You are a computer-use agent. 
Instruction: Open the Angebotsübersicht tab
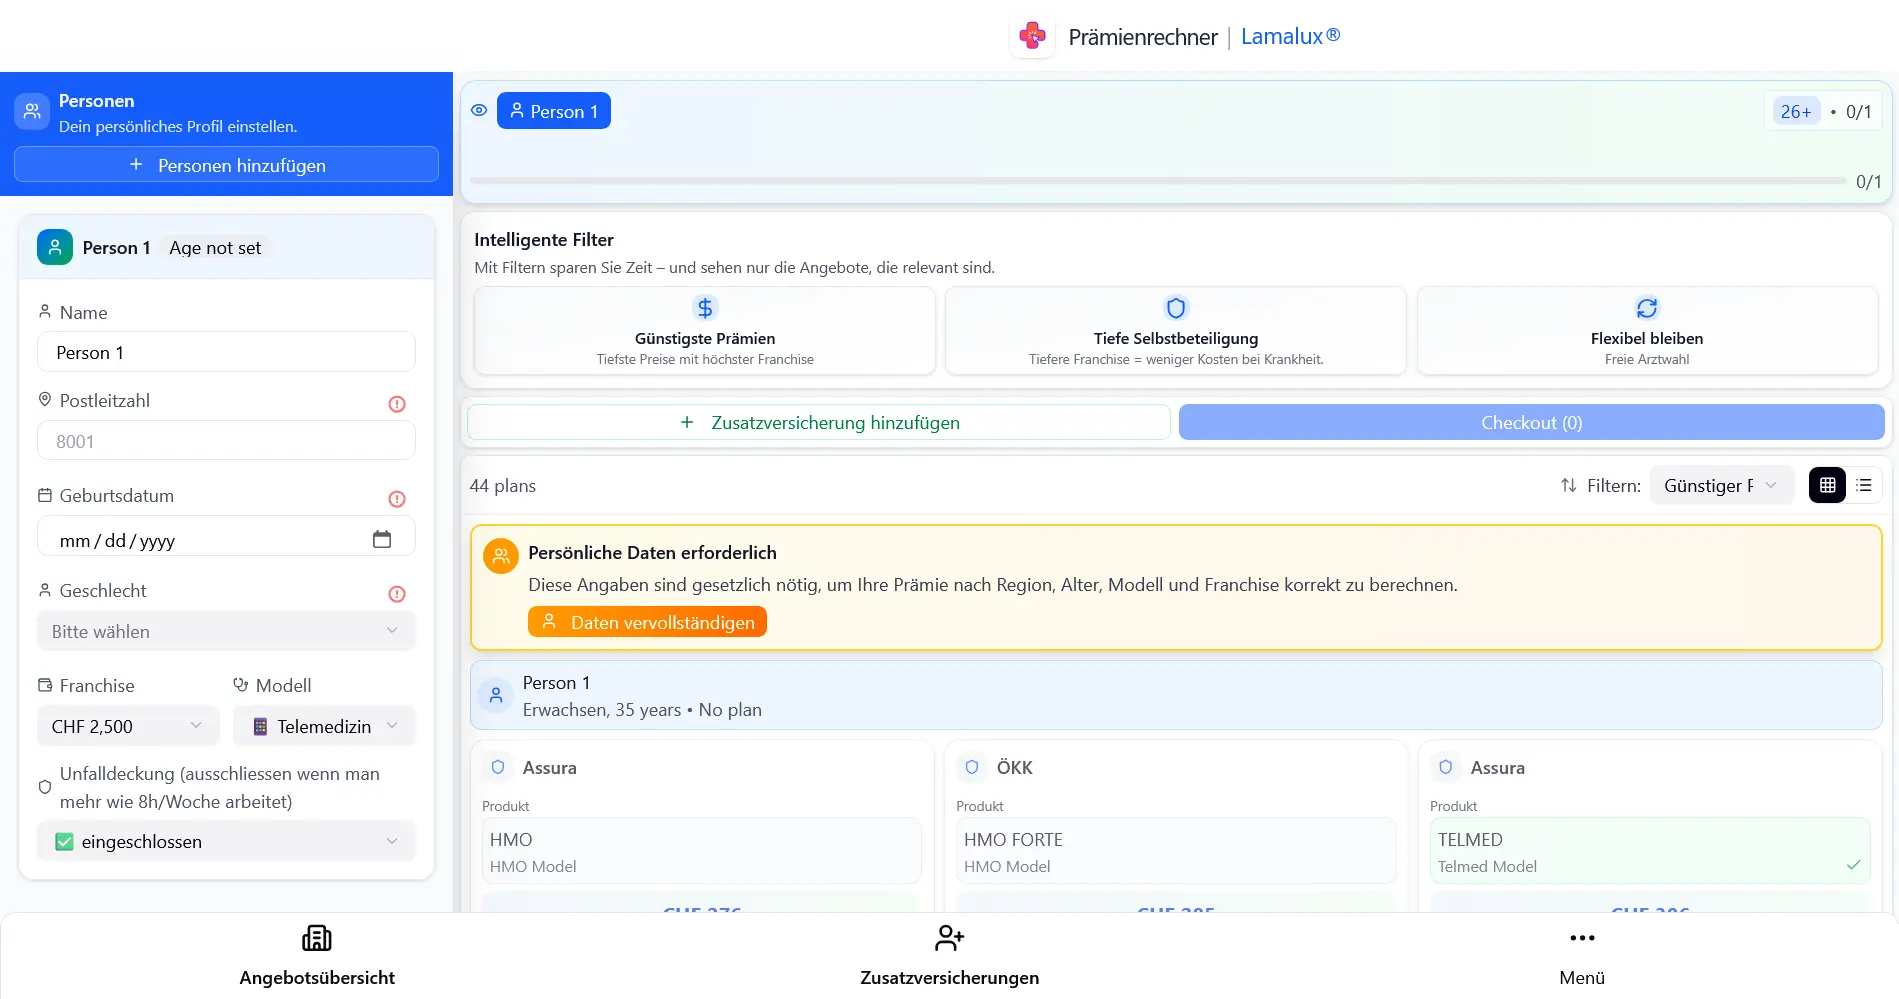[316, 955]
